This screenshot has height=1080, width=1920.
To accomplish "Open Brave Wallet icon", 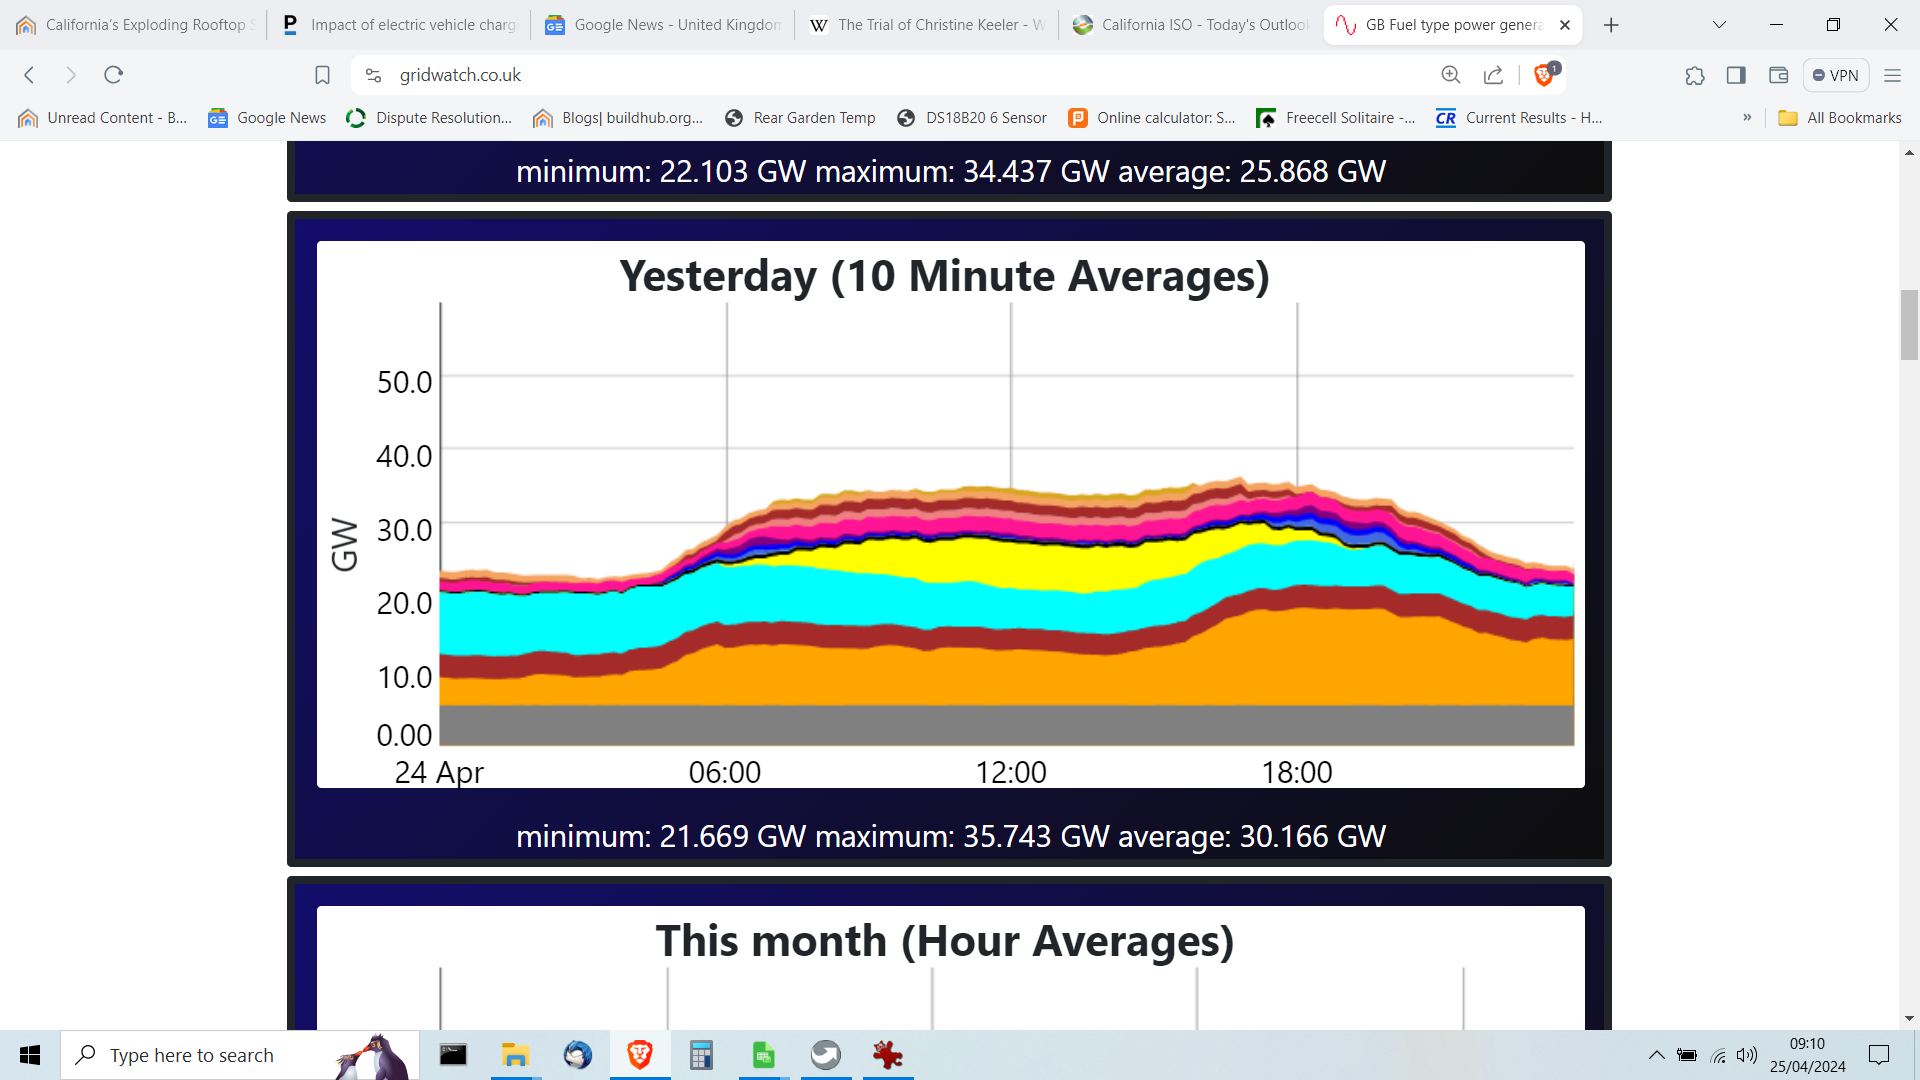I will point(1778,75).
